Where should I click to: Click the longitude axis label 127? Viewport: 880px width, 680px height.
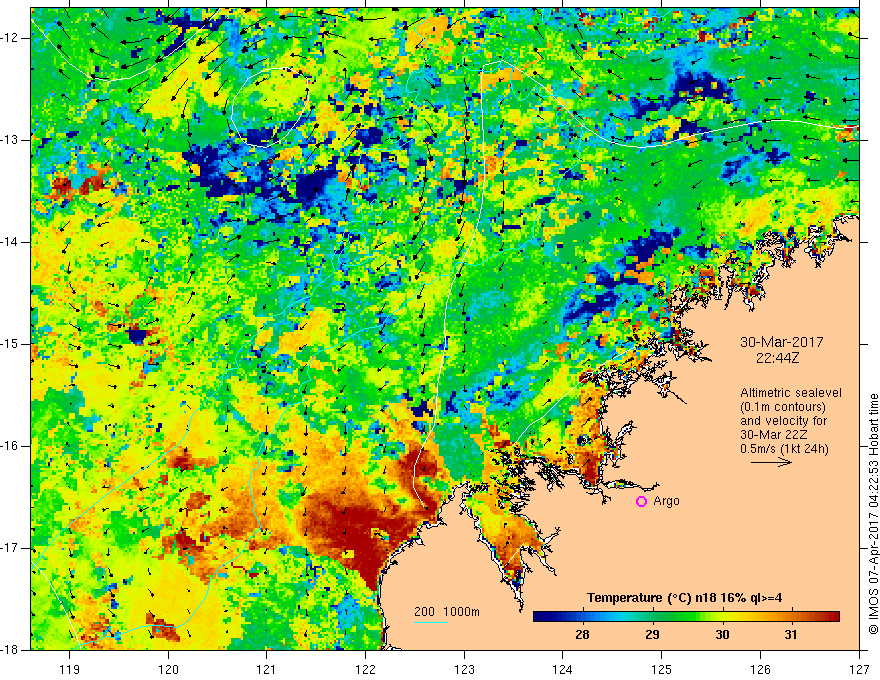859,669
